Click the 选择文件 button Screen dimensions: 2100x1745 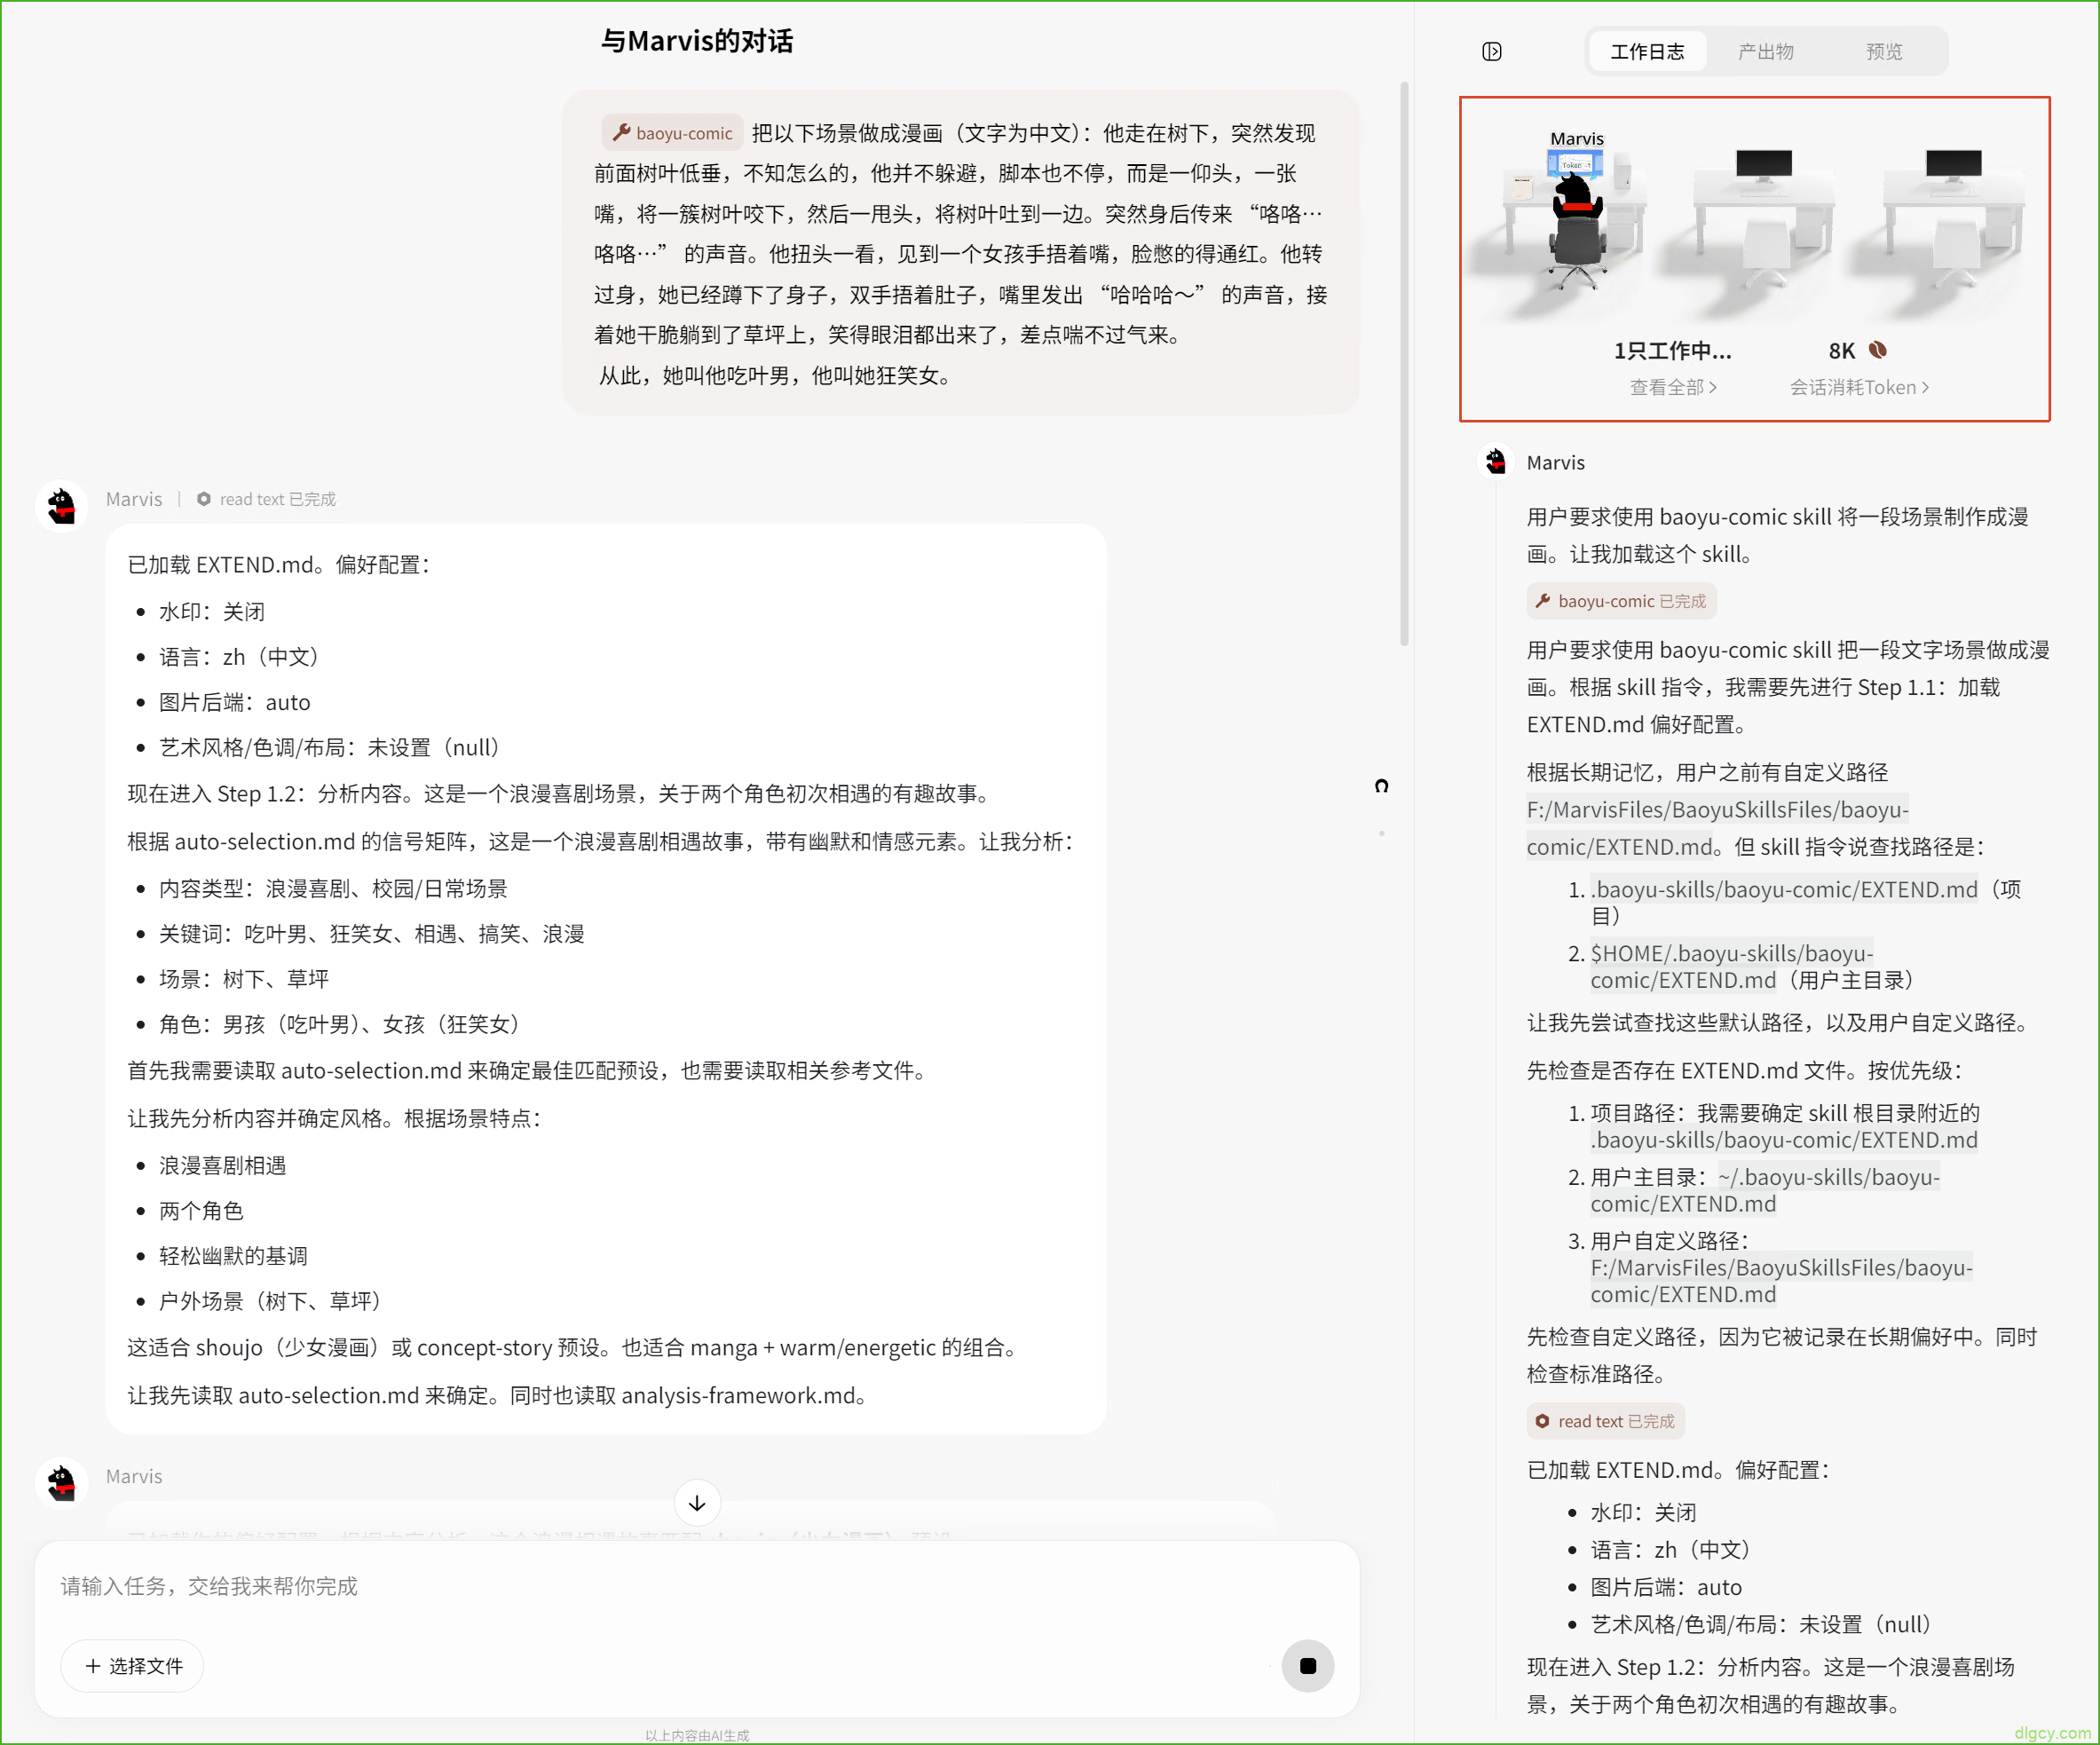(133, 1666)
